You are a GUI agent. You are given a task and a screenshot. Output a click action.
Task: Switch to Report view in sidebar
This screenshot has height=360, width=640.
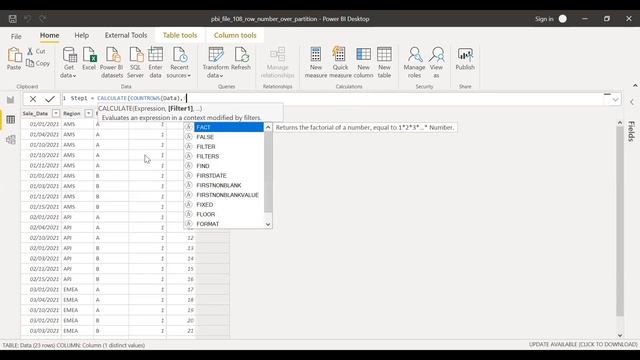point(11,100)
